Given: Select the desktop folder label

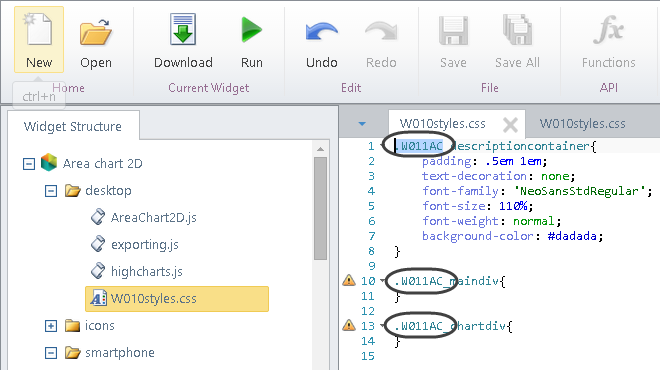Looking at the screenshot, I should (108, 191).
